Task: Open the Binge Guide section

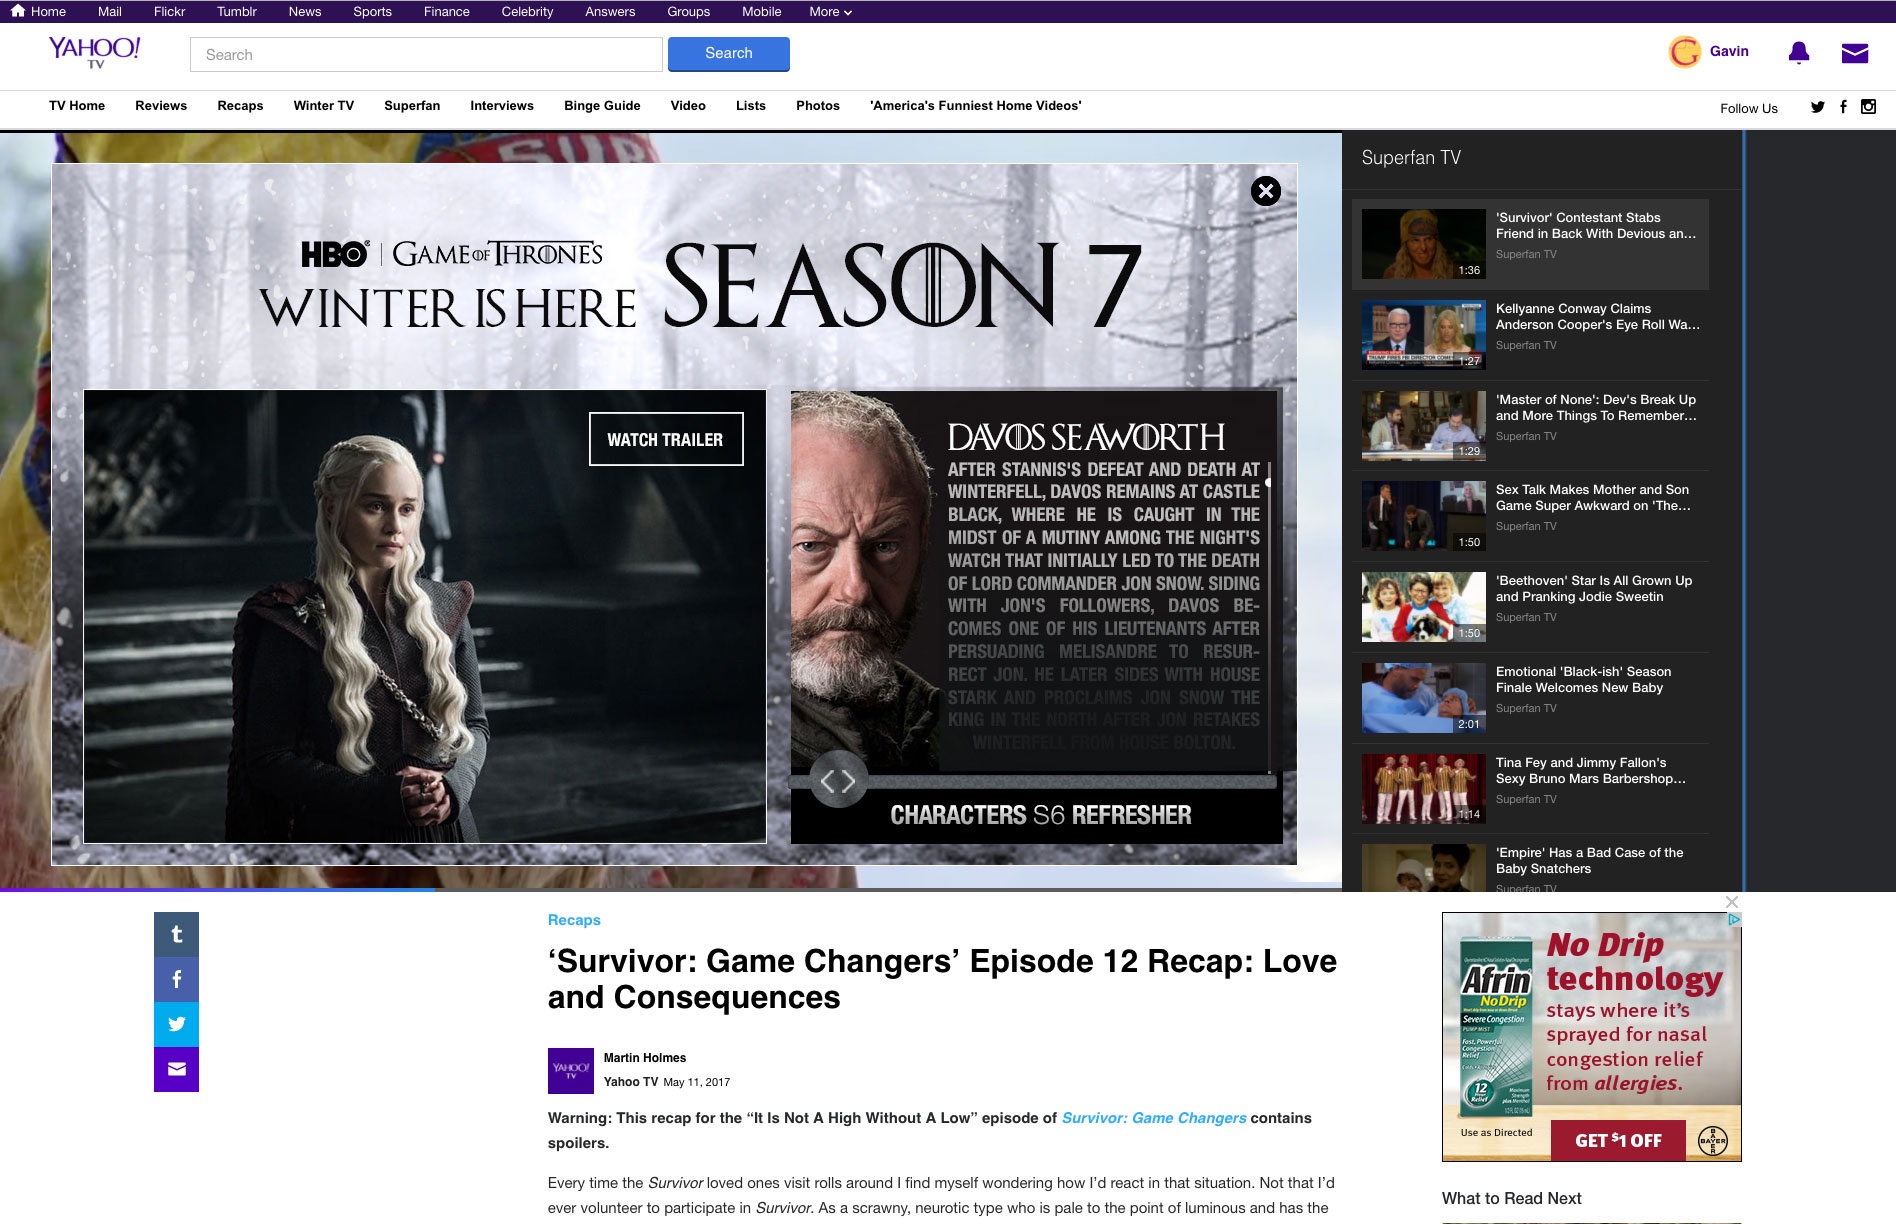Action: [602, 106]
